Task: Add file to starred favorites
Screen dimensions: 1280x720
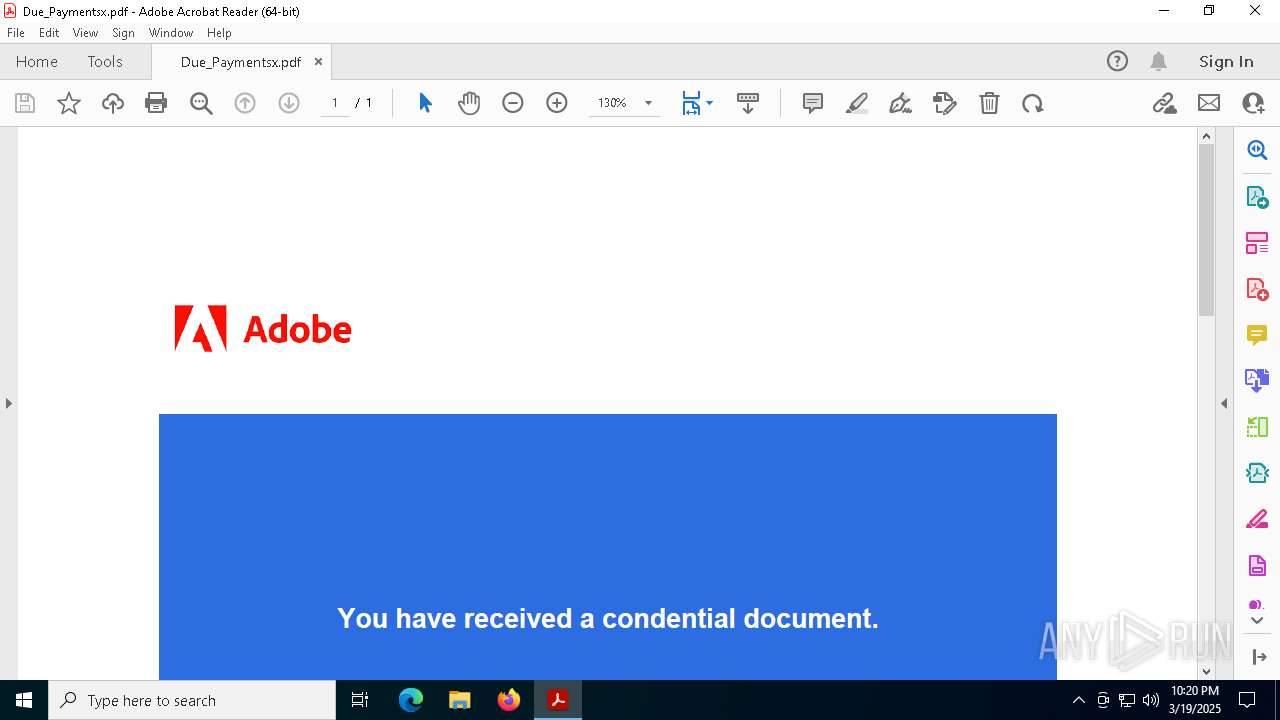Action: click(69, 103)
